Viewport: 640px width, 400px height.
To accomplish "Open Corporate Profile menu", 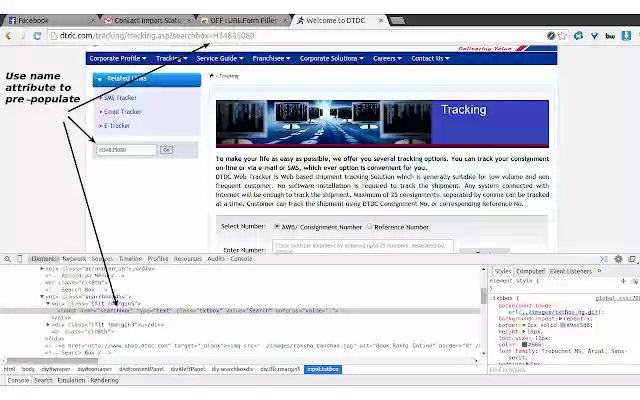I will [118, 58].
